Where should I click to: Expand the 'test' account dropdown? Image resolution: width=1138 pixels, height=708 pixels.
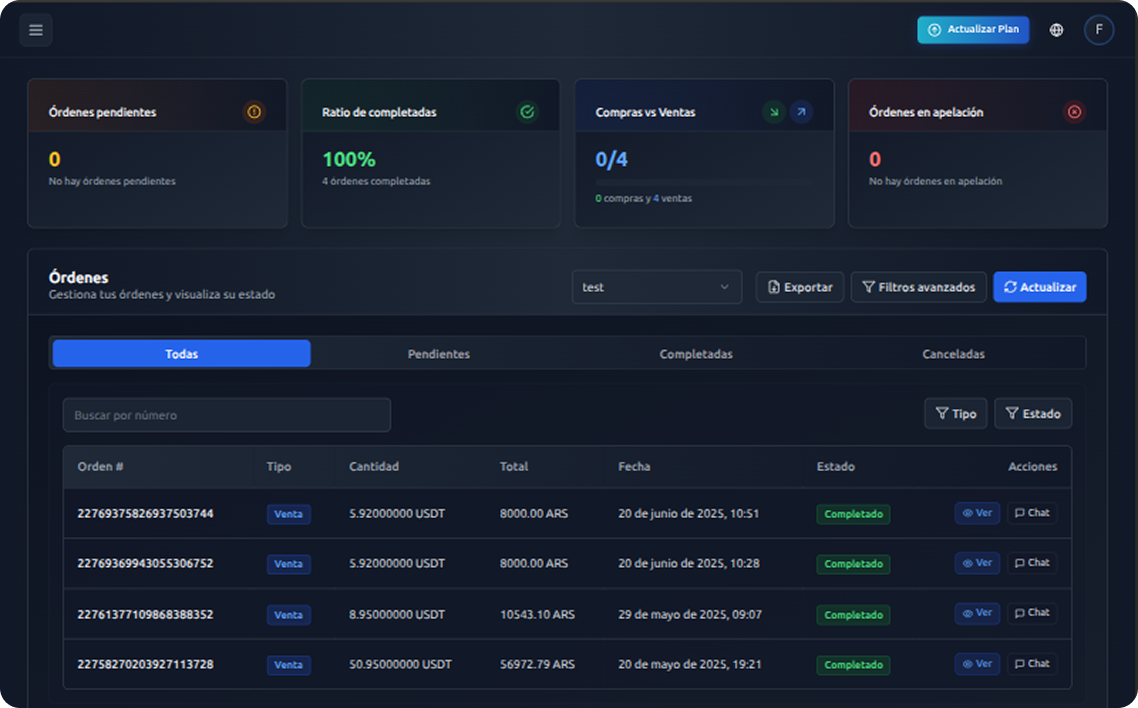pos(656,287)
